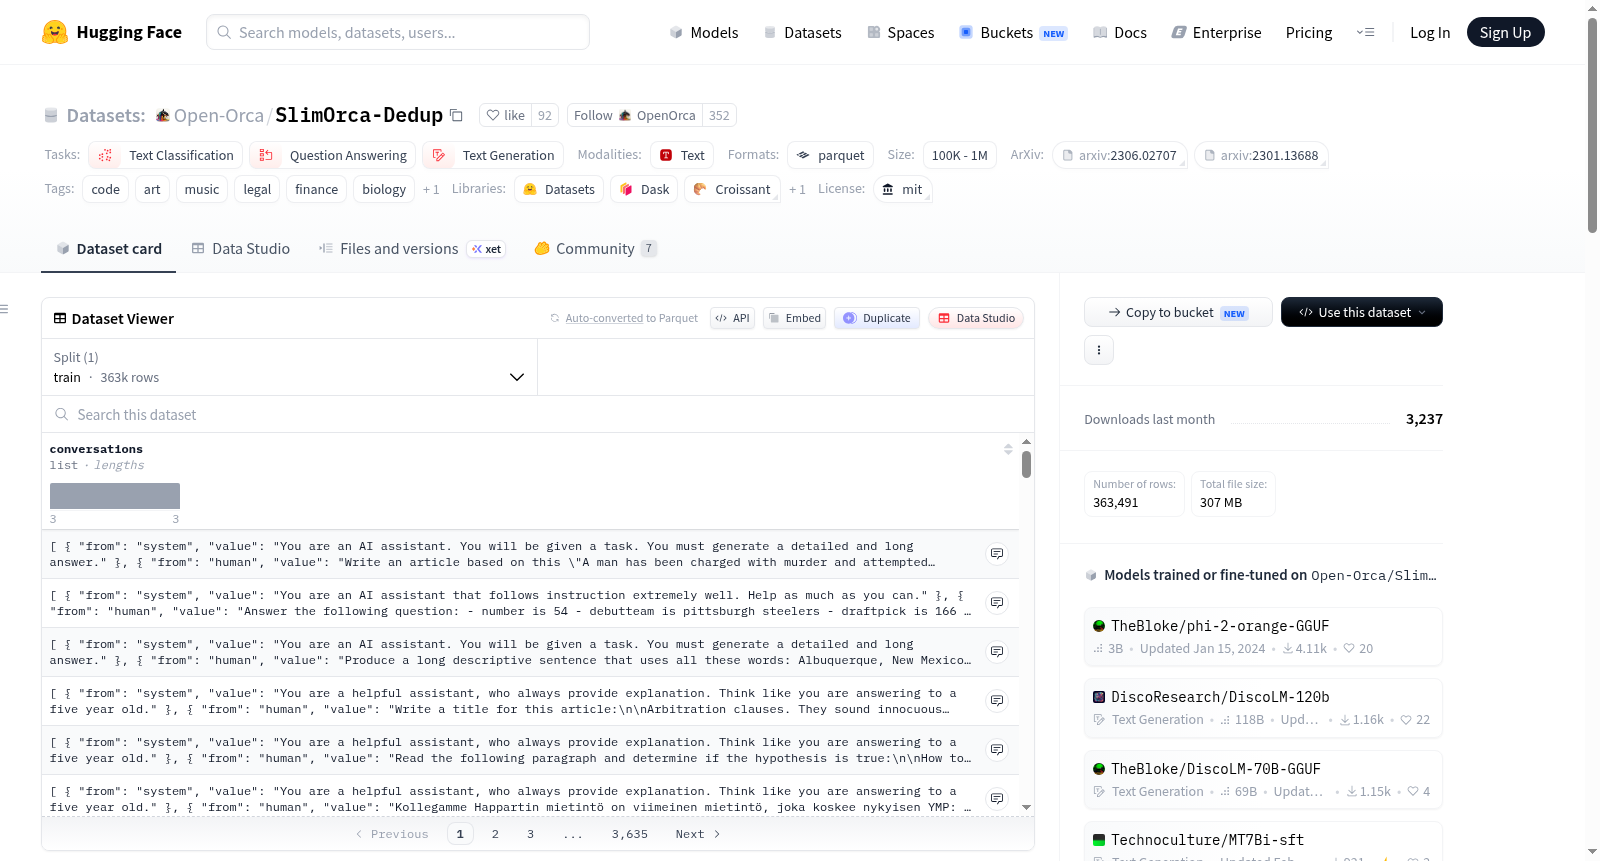1600x861 pixels.
Task: Click the Copy to bucket button
Action: [1178, 312]
